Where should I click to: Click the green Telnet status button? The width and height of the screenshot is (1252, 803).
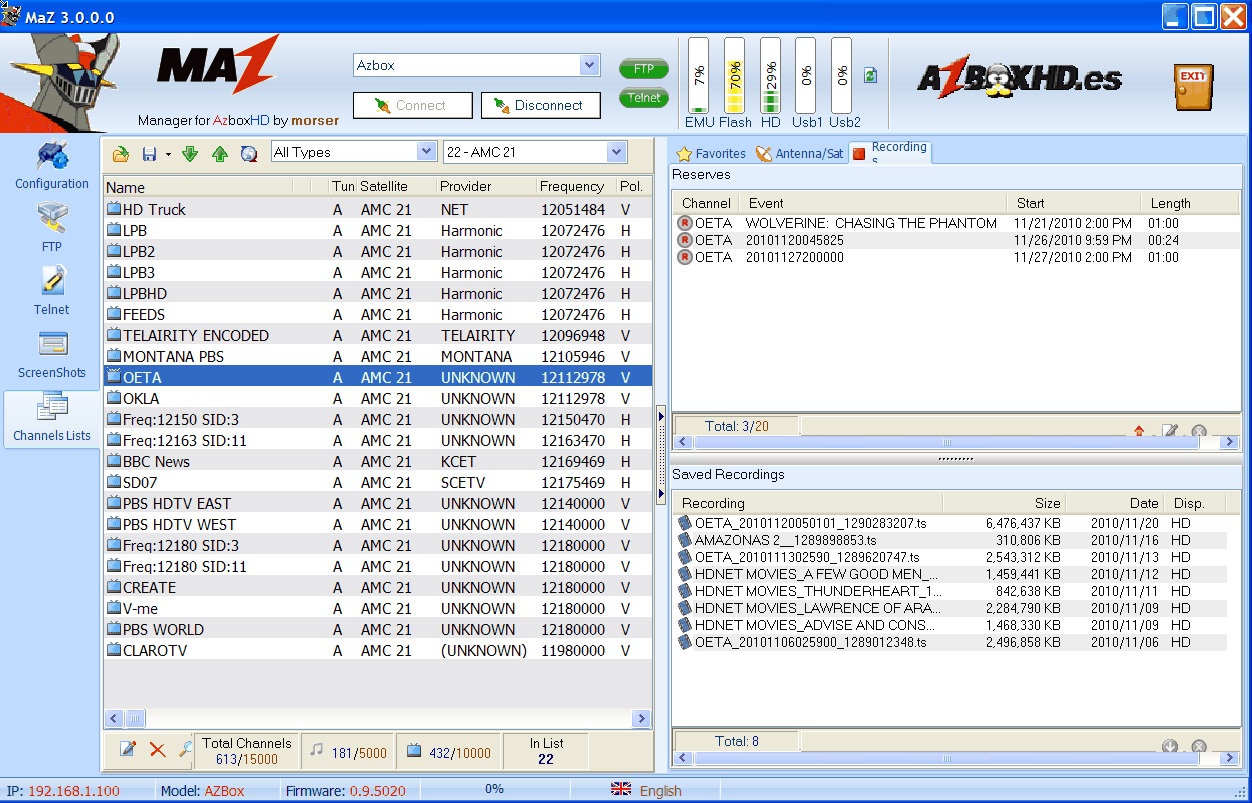(644, 98)
